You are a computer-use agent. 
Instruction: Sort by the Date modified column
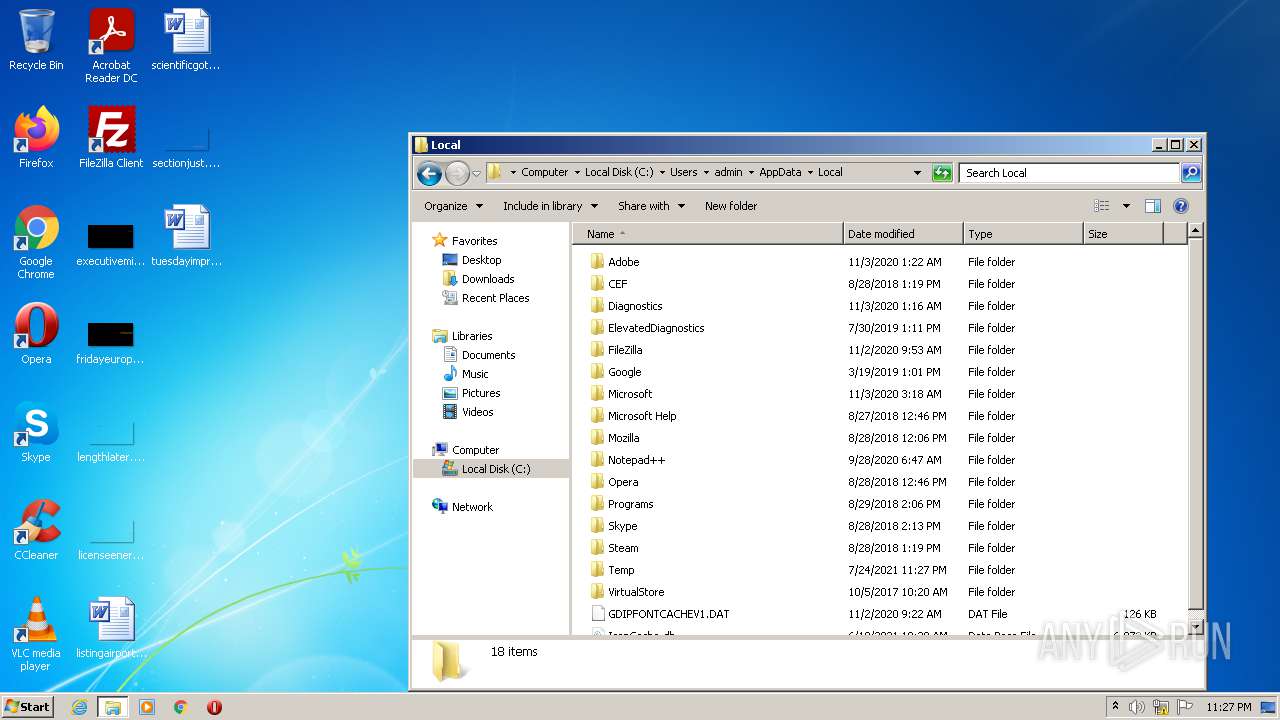(903, 234)
